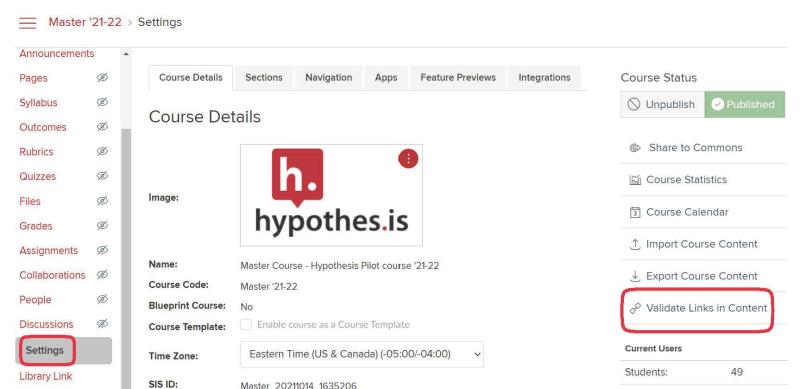Image resolution: width=800 pixels, height=389 pixels.
Task: Switch to the Navigation tab
Action: [x=329, y=78]
